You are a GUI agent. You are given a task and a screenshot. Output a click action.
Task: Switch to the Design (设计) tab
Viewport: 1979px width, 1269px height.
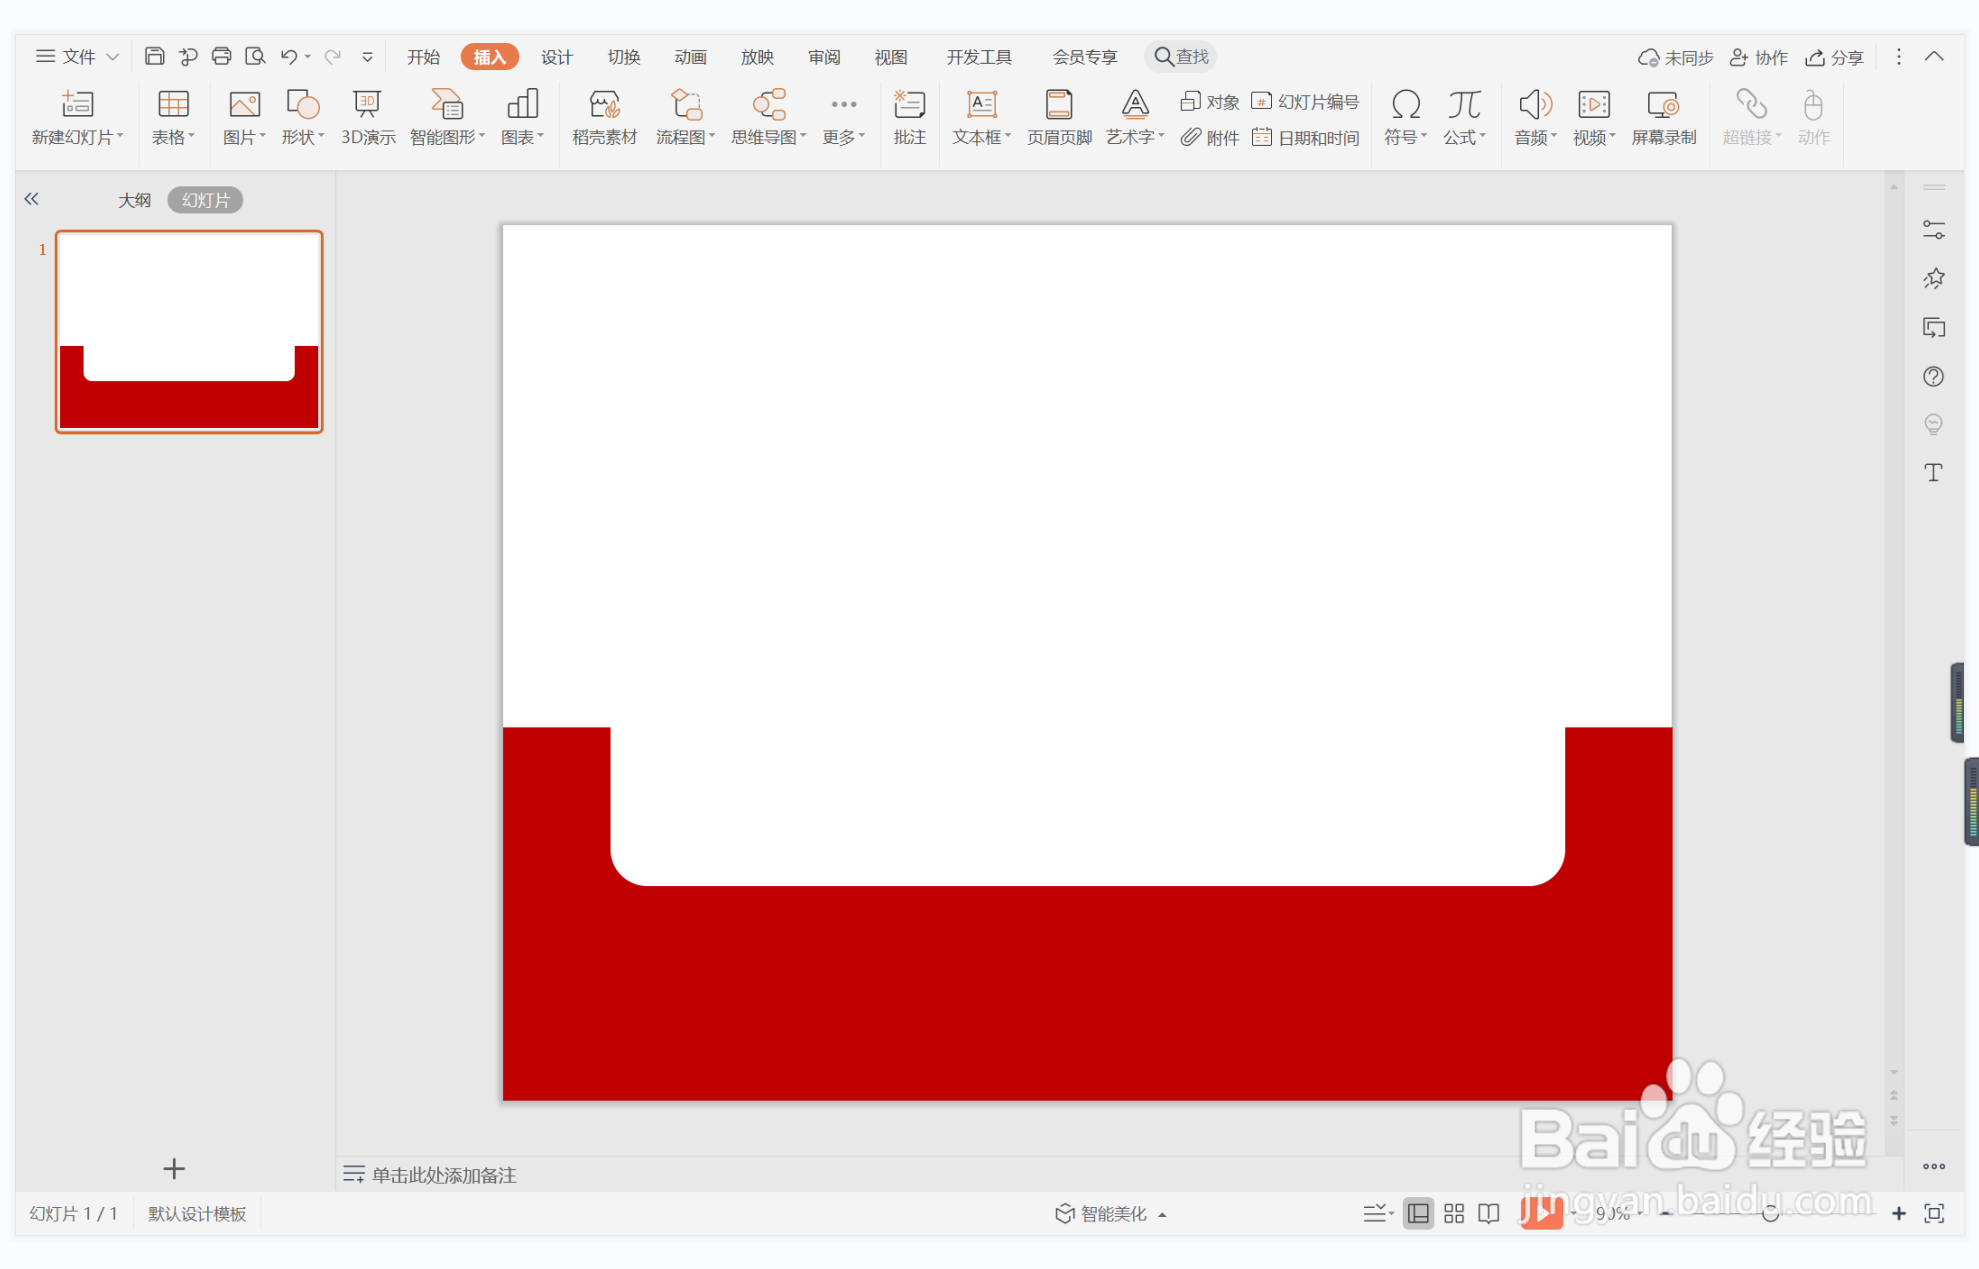tap(556, 57)
